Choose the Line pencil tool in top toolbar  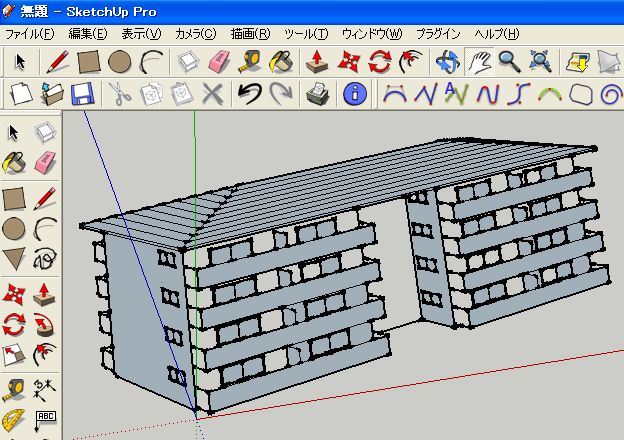point(58,62)
